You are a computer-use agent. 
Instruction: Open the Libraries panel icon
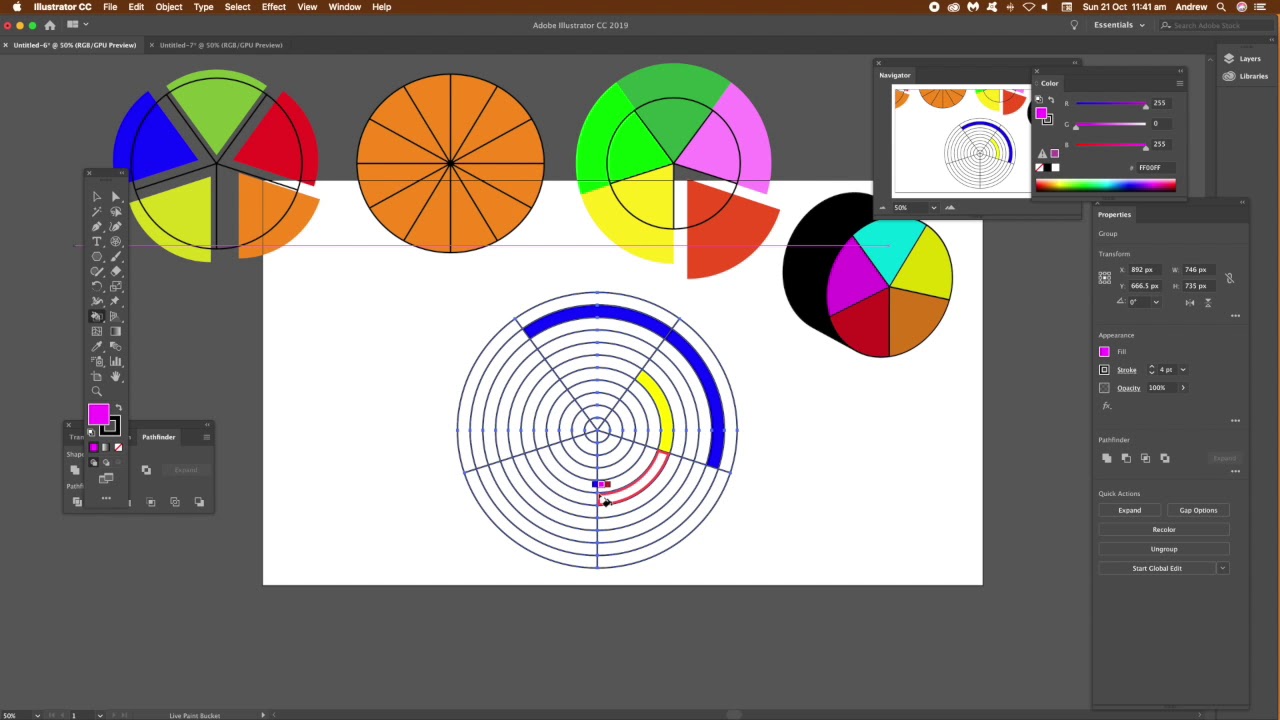click(x=1246, y=76)
